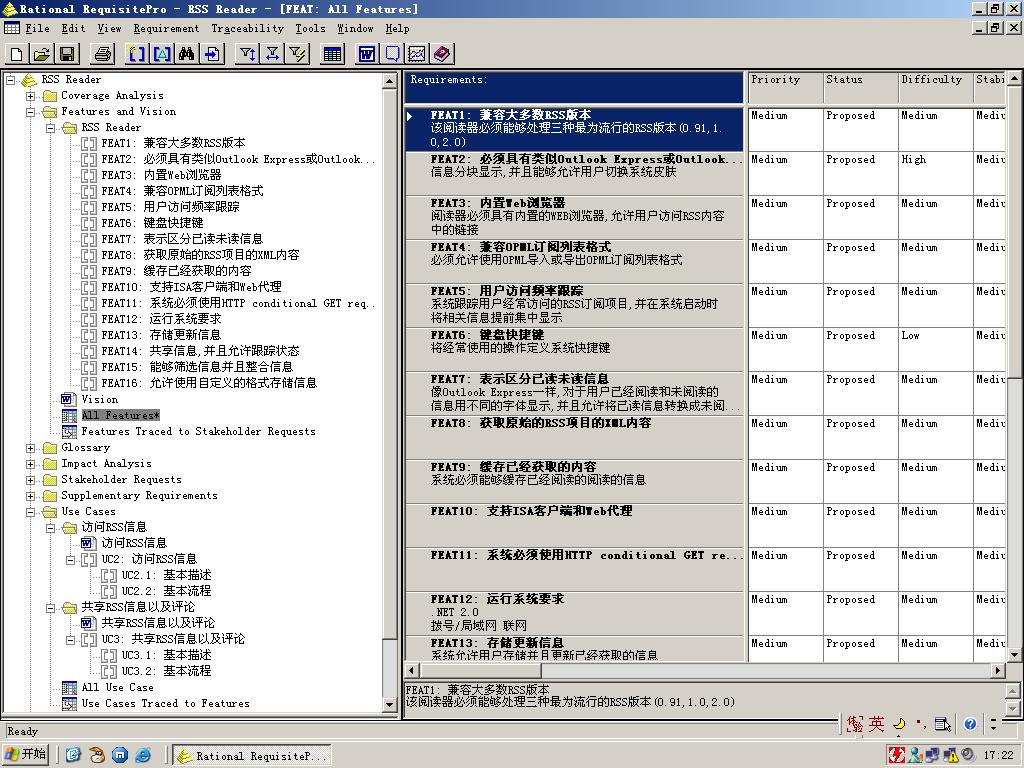Click the Internet Explorer quick launch icon
Viewport: 1024px width, 768px height.
pos(142,756)
